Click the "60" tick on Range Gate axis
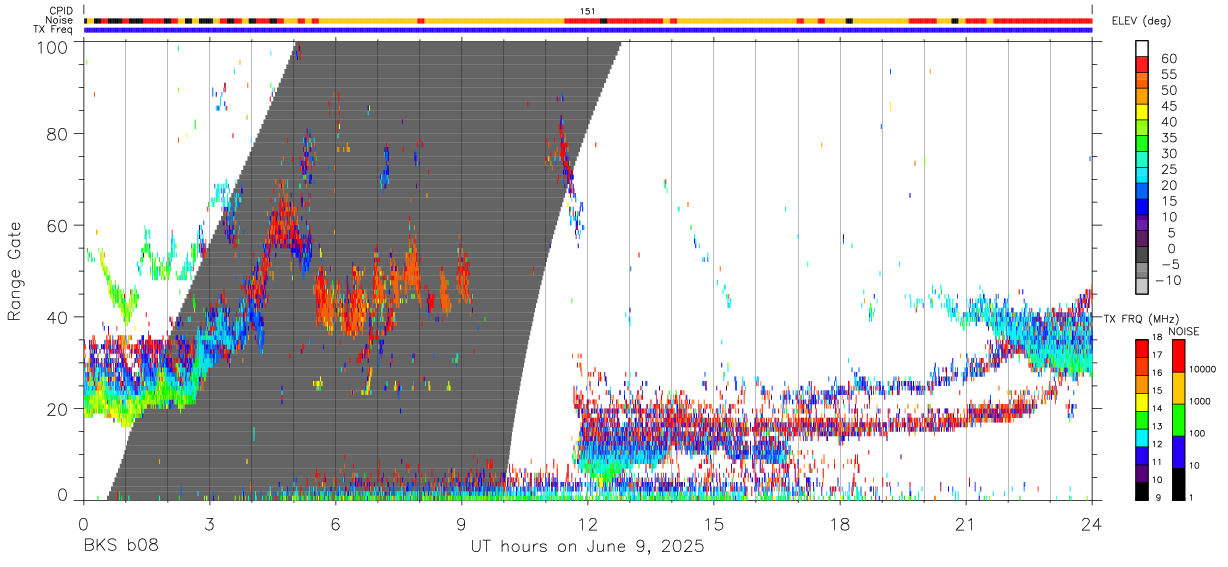 point(56,226)
